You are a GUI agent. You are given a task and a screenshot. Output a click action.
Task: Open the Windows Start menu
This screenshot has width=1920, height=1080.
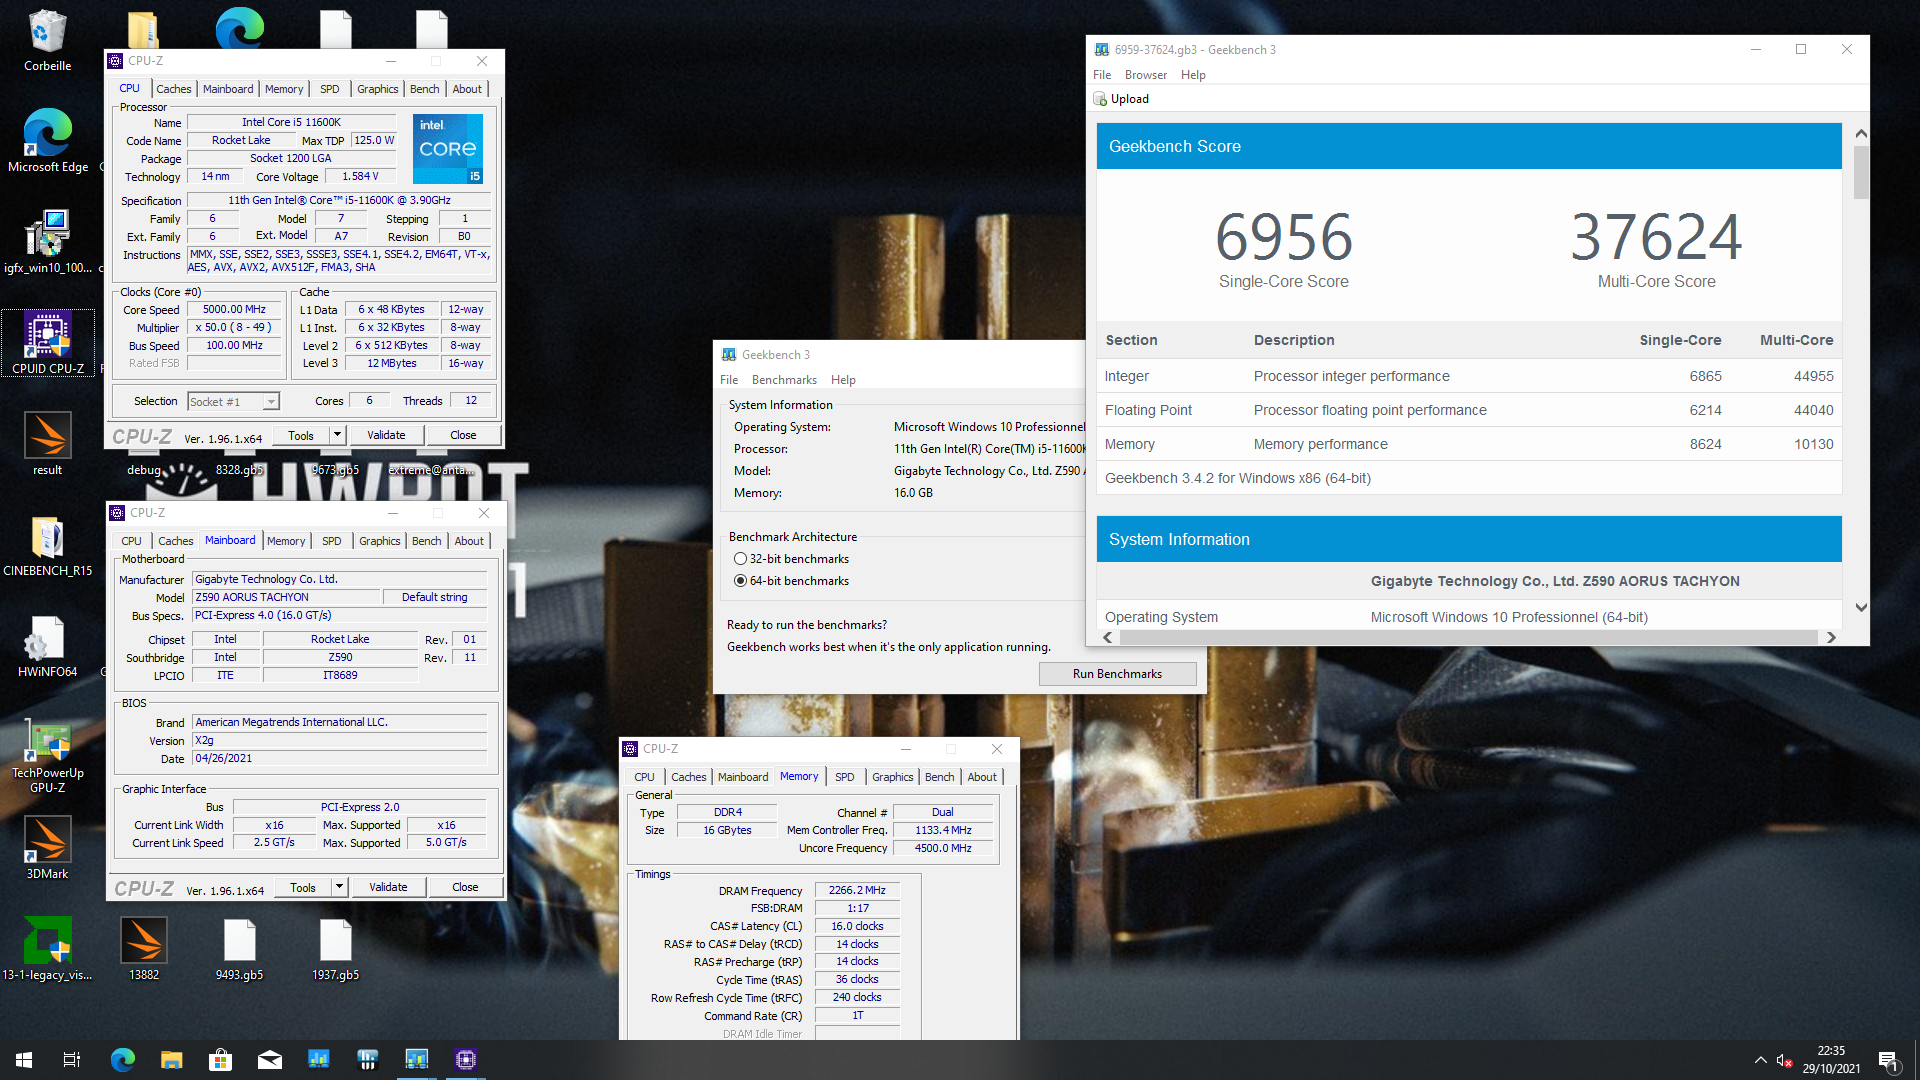(x=24, y=1060)
